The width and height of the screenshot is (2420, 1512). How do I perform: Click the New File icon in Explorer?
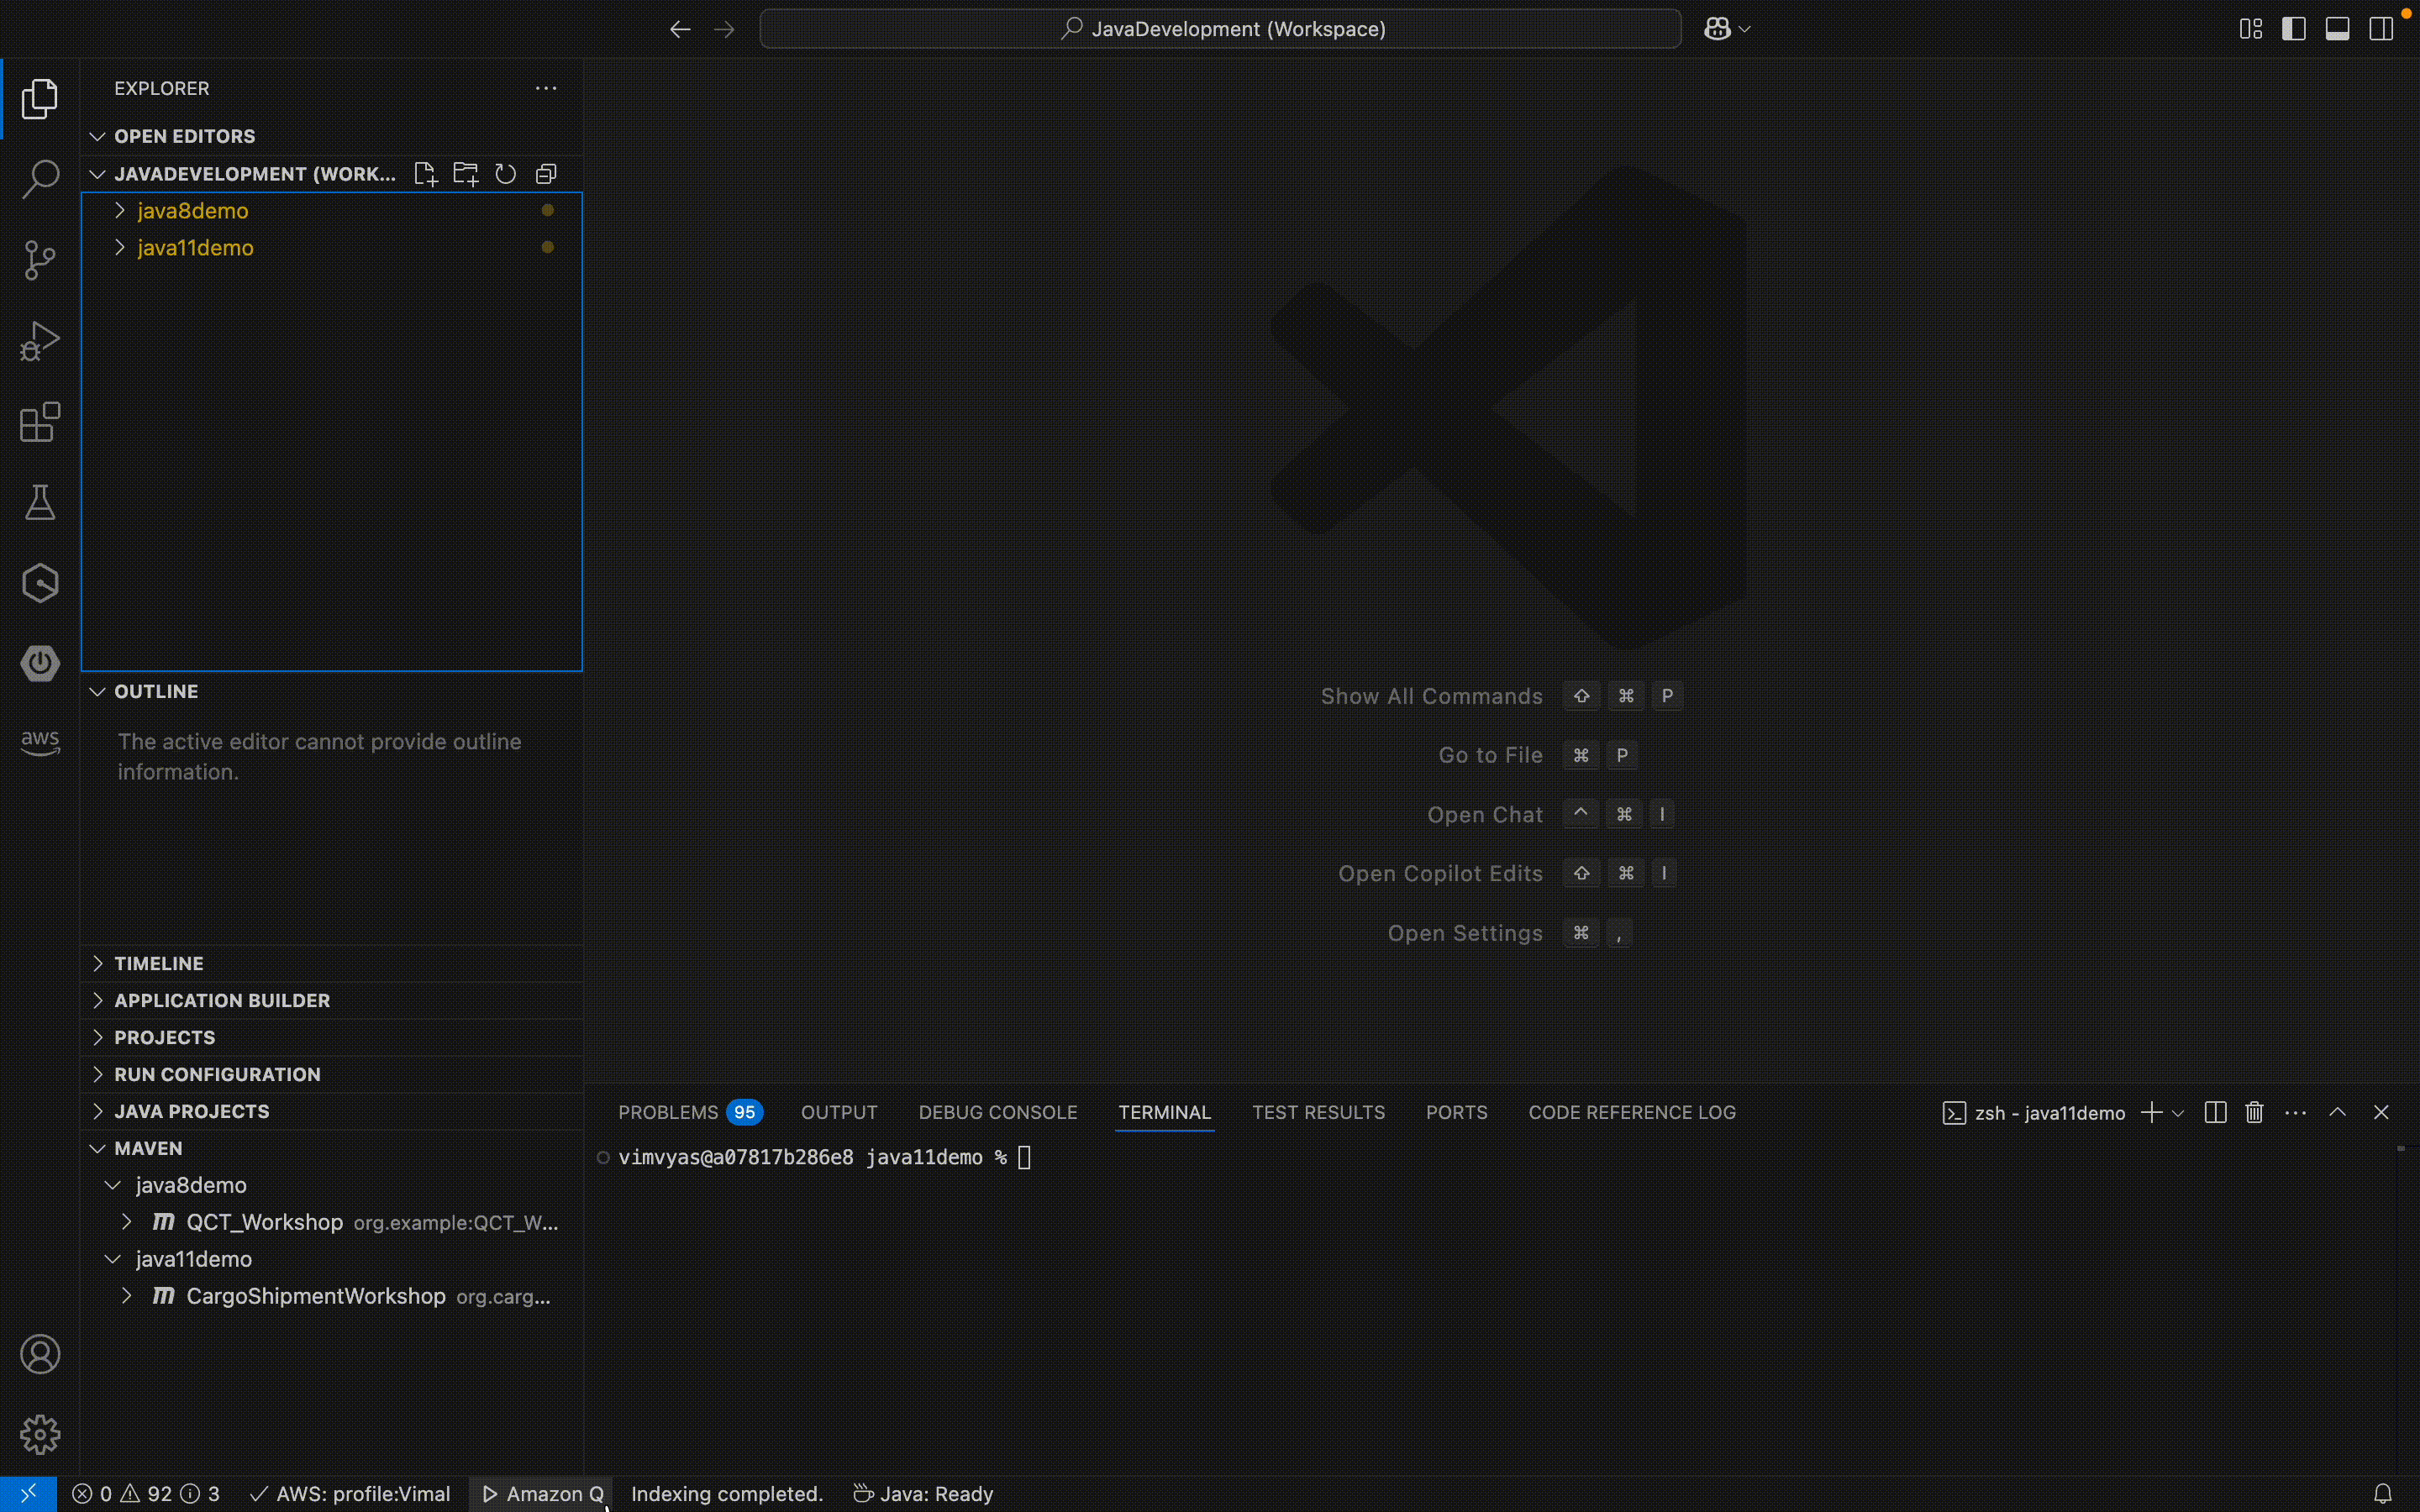tap(426, 174)
